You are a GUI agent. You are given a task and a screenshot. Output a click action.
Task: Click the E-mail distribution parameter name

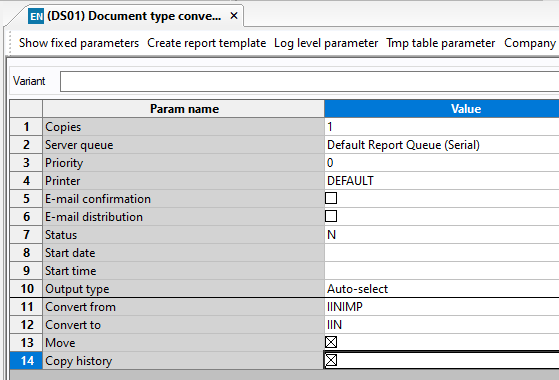(x=183, y=217)
